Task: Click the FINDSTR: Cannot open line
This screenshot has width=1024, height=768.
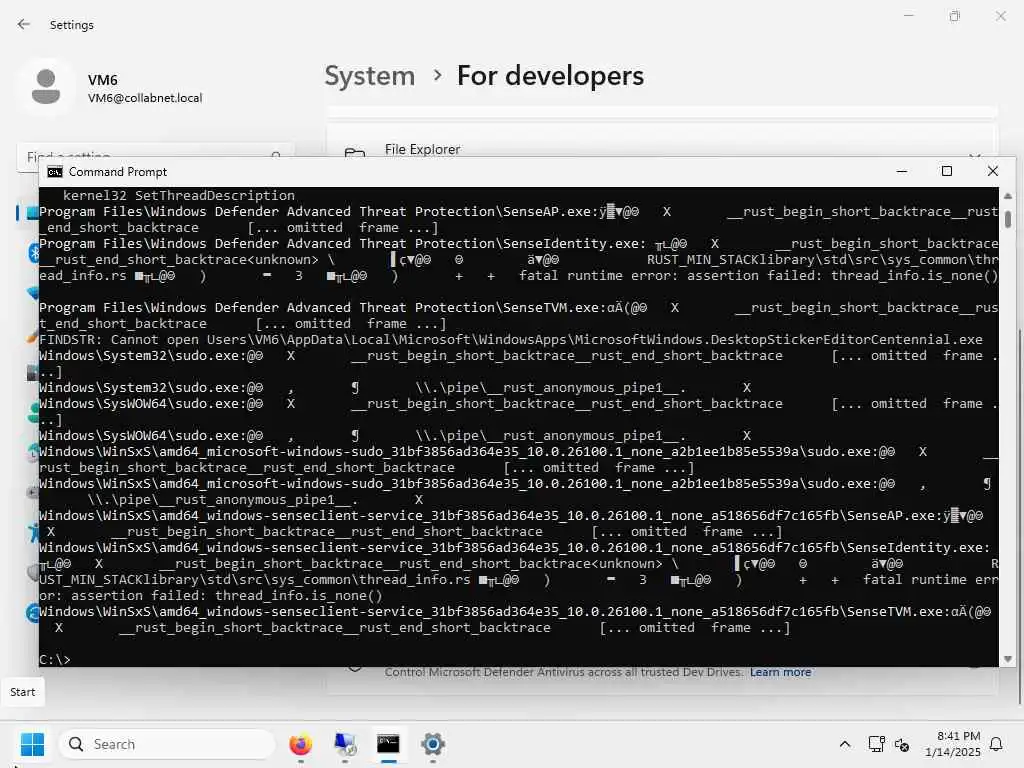Action: pos(511,340)
